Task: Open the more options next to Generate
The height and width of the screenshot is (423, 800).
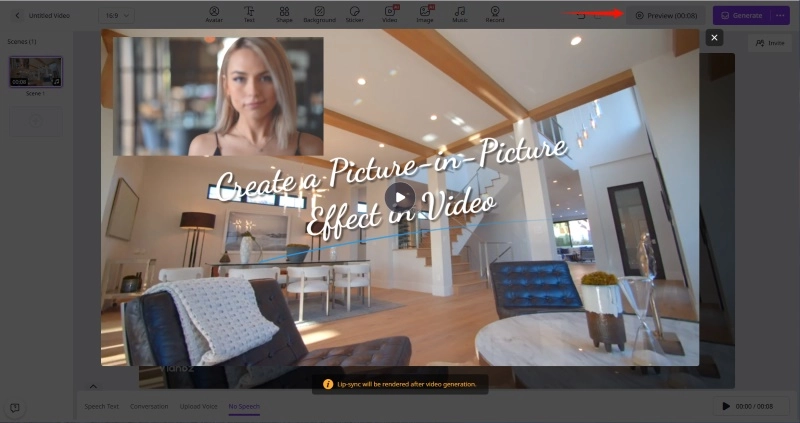Action: [781, 15]
